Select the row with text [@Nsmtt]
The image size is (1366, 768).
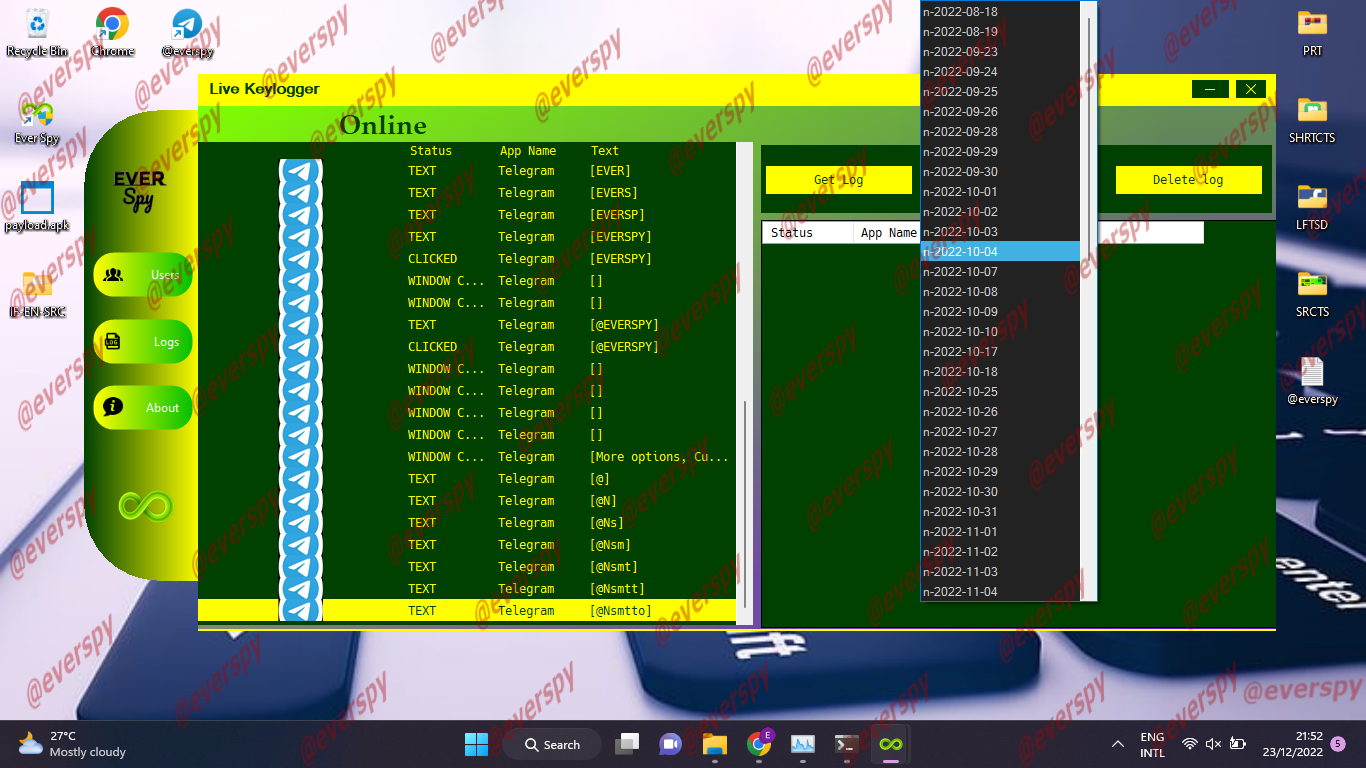click(467, 589)
